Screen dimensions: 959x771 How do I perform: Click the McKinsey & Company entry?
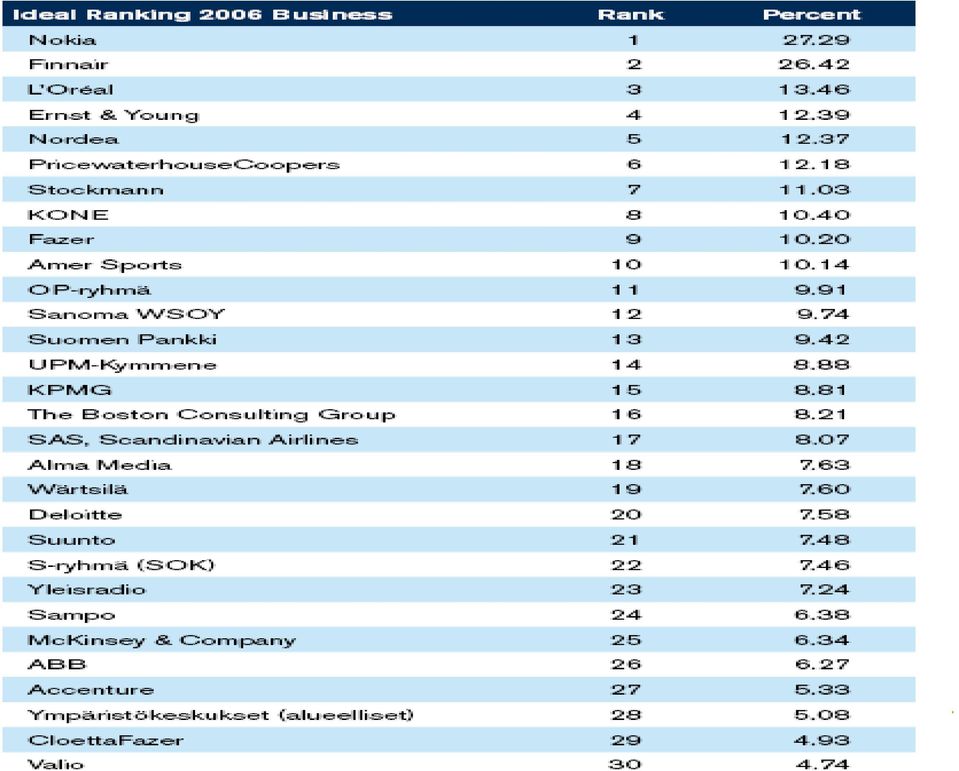162,640
